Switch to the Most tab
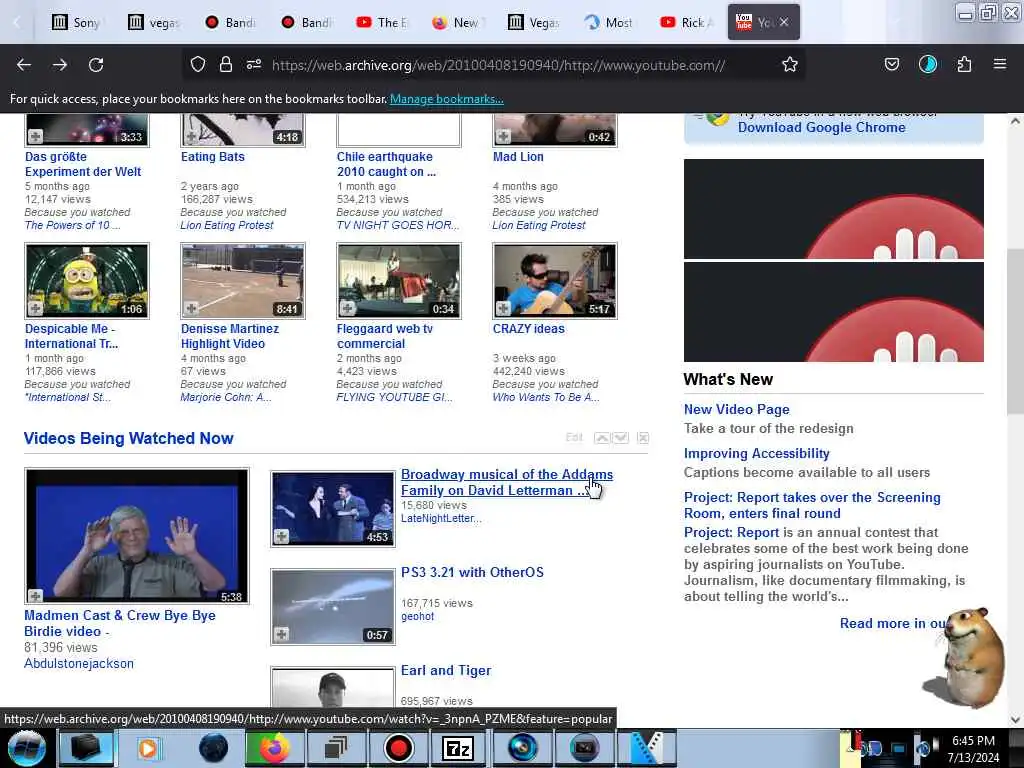The width and height of the screenshot is (1024, 768). [x=609, y=22]
